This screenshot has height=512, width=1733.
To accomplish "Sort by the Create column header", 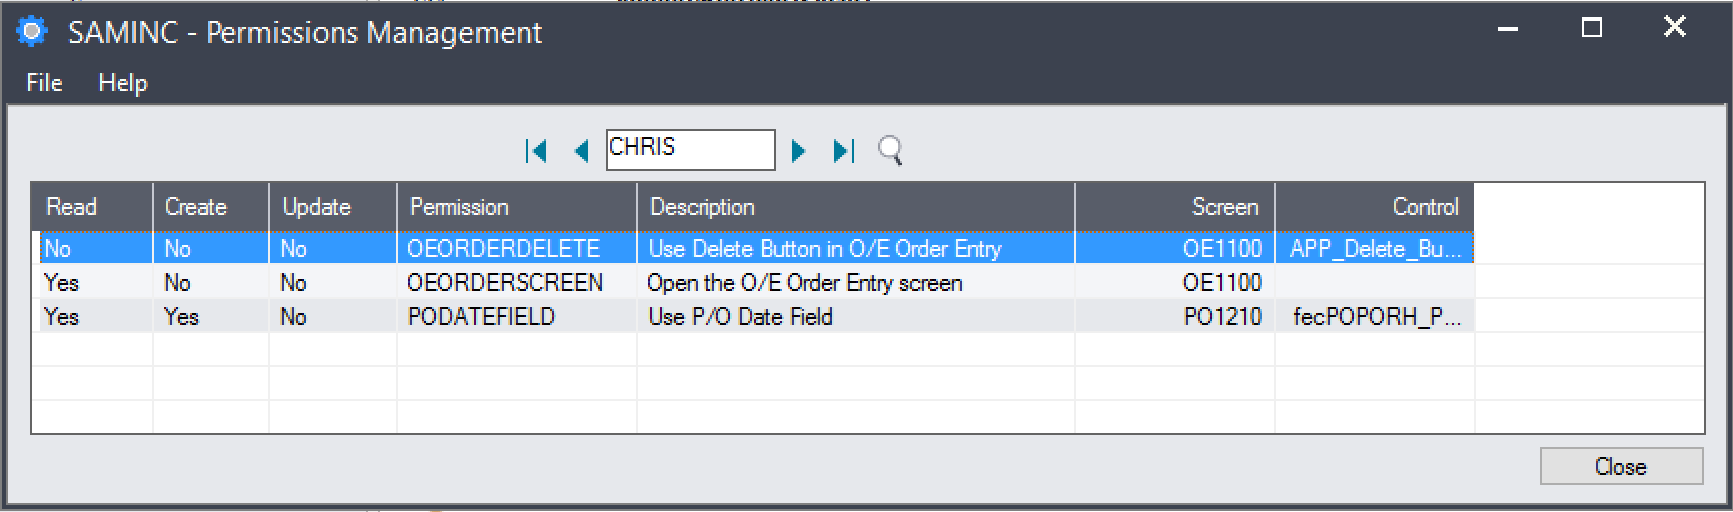I will (211, 207).
